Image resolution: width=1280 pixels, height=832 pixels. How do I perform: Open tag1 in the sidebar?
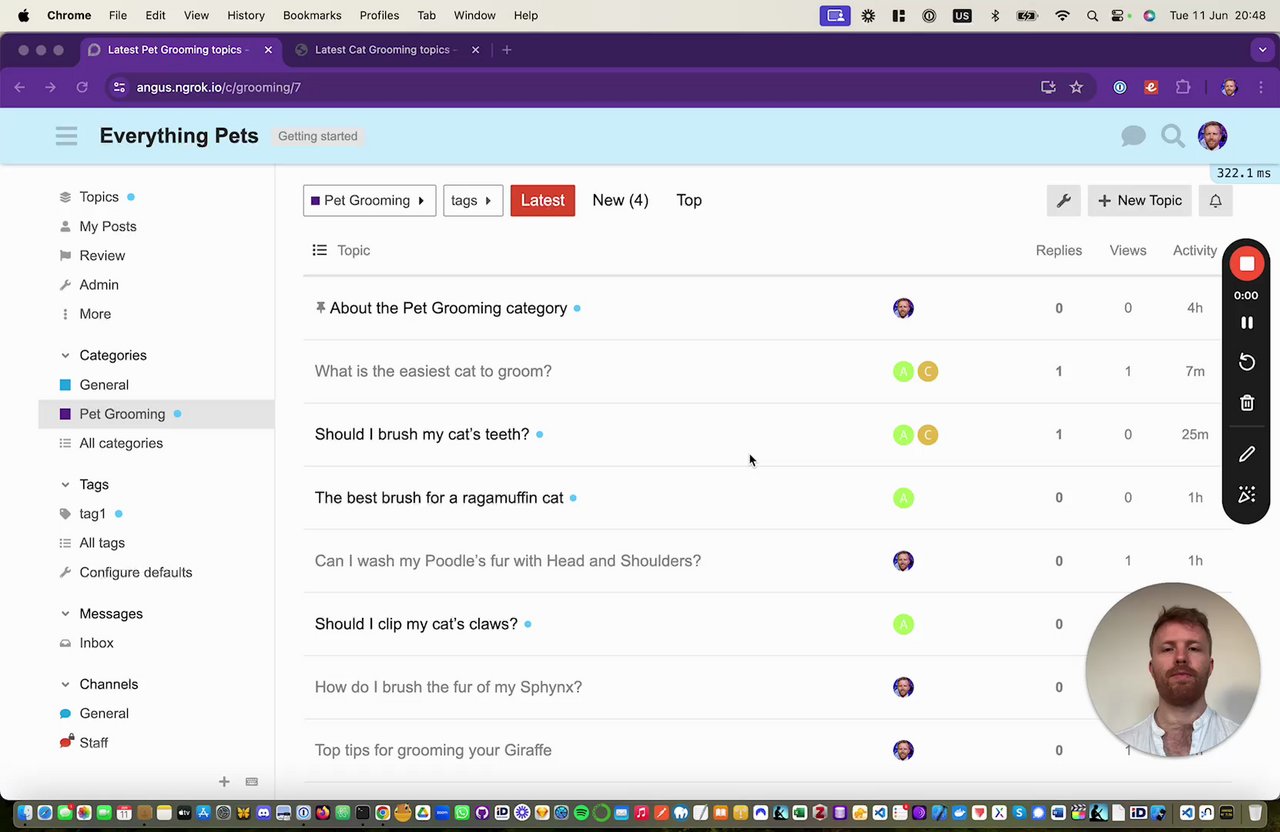point(92,514)
